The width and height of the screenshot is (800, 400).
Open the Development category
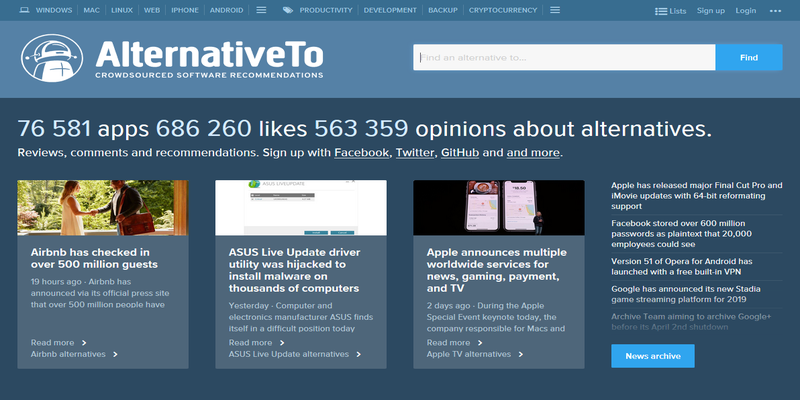[390, 10]
